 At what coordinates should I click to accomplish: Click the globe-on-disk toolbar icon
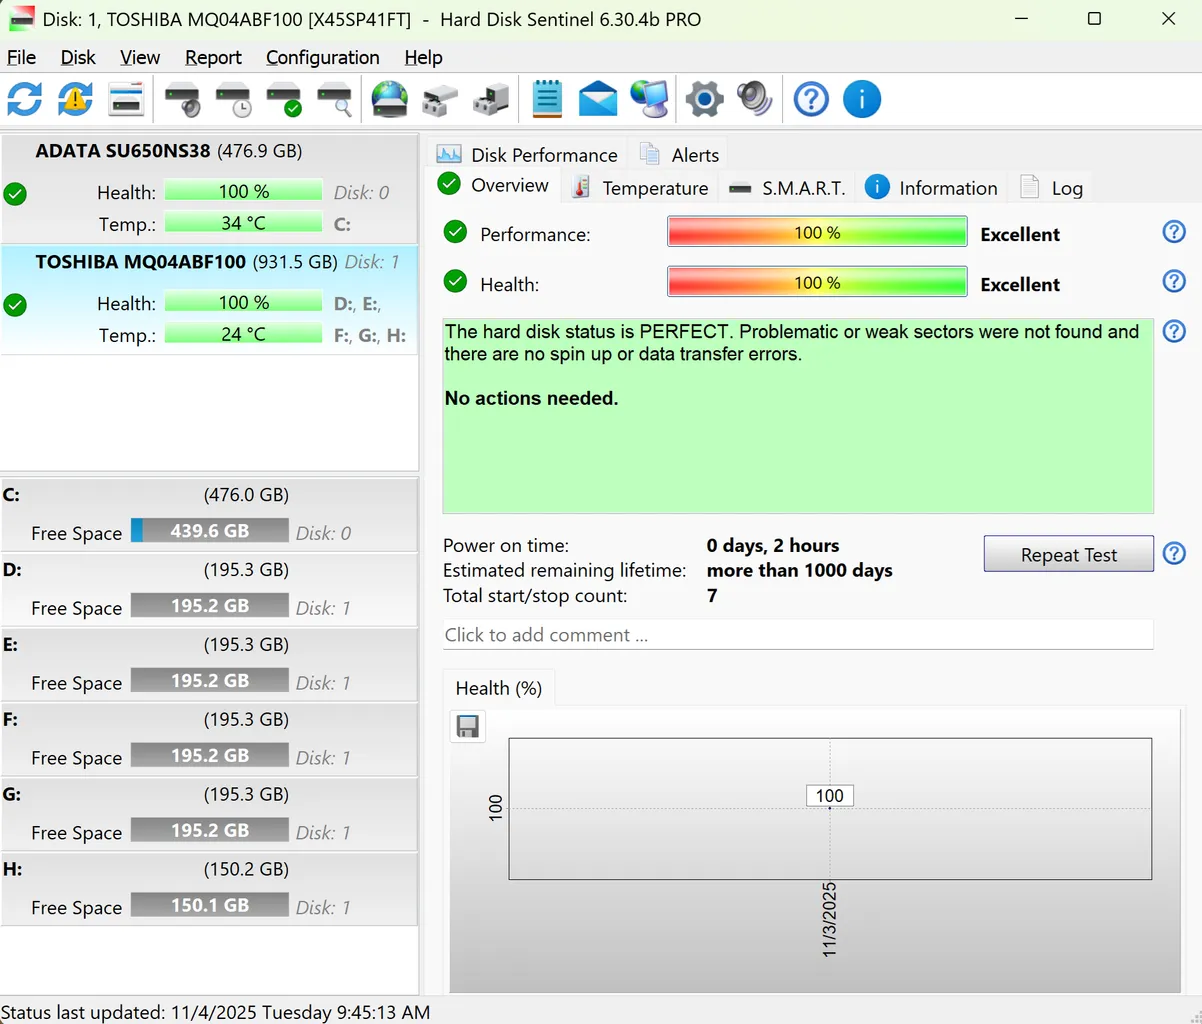point(389,99)
